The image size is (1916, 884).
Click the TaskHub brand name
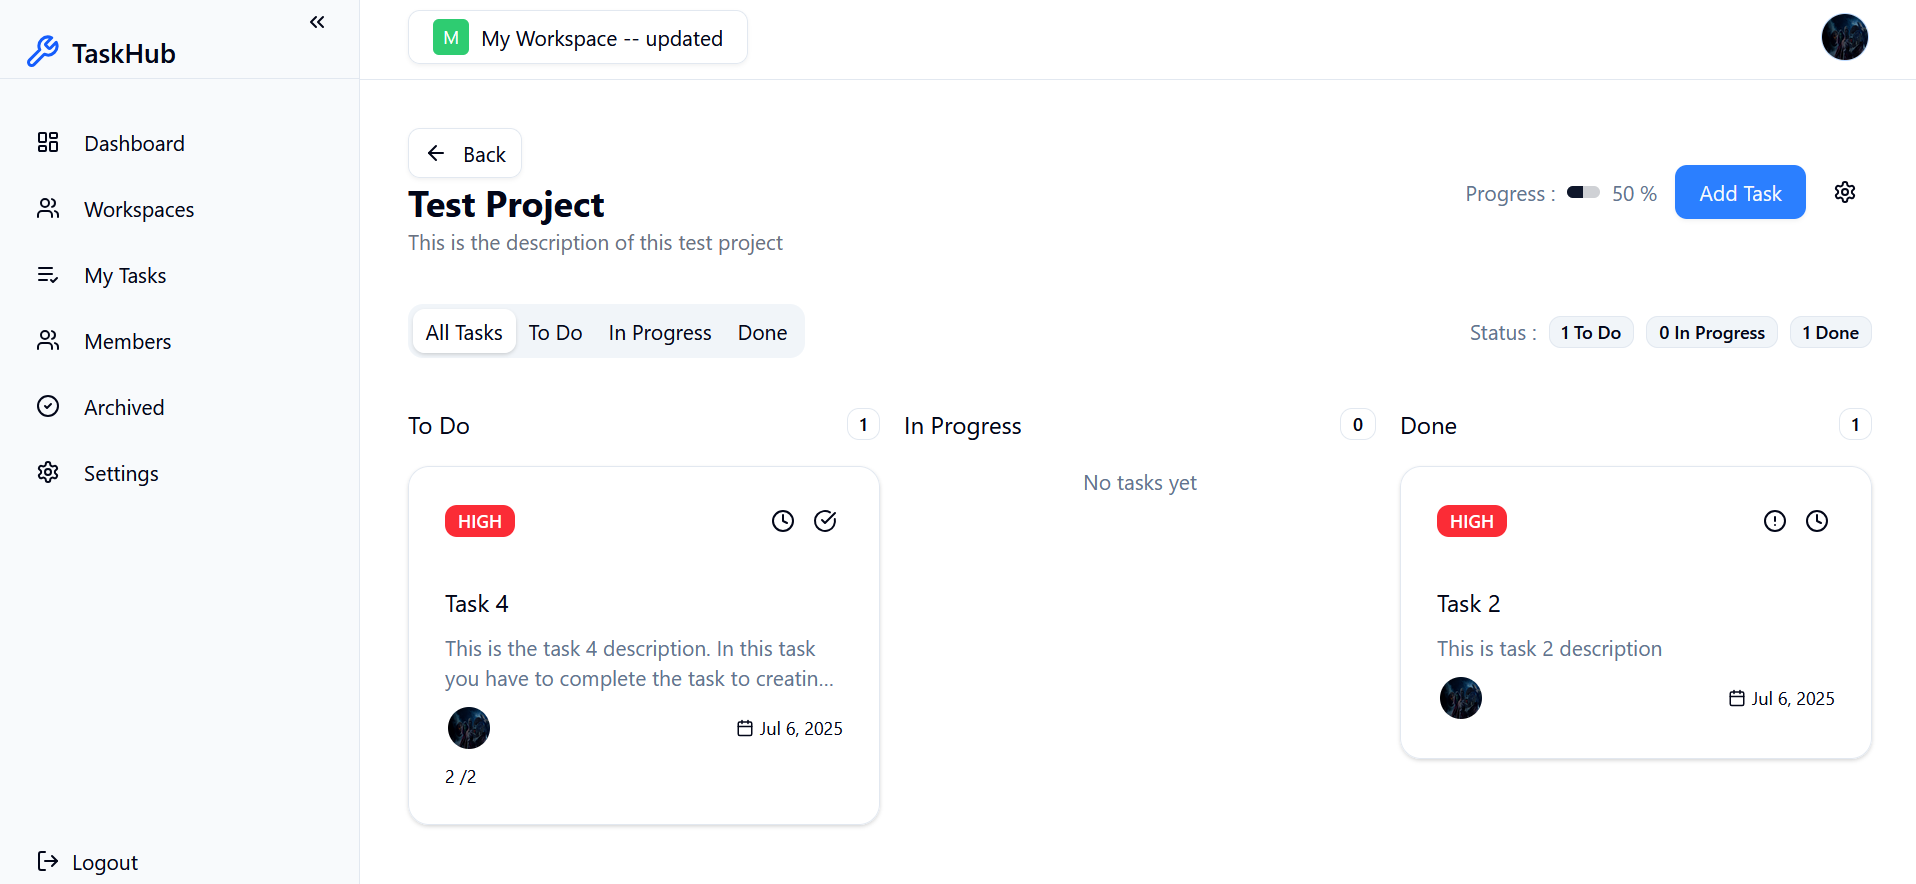click(124, 53)
